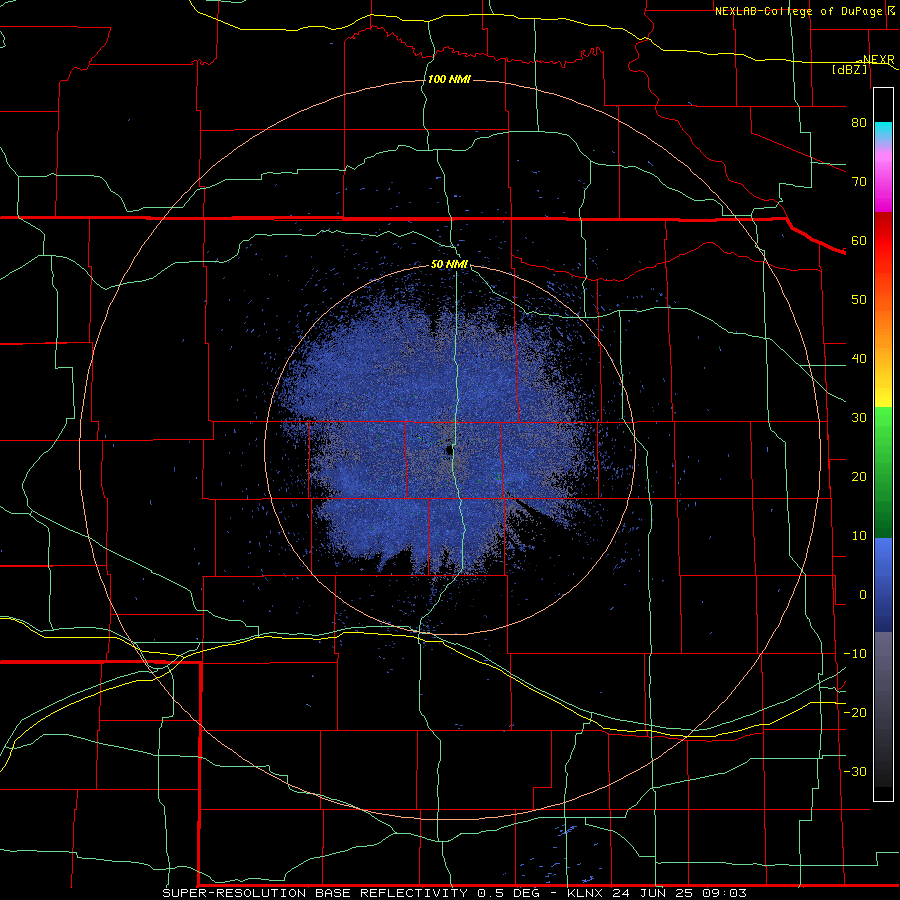Click the 0 value on the color scale

point(863,595)
